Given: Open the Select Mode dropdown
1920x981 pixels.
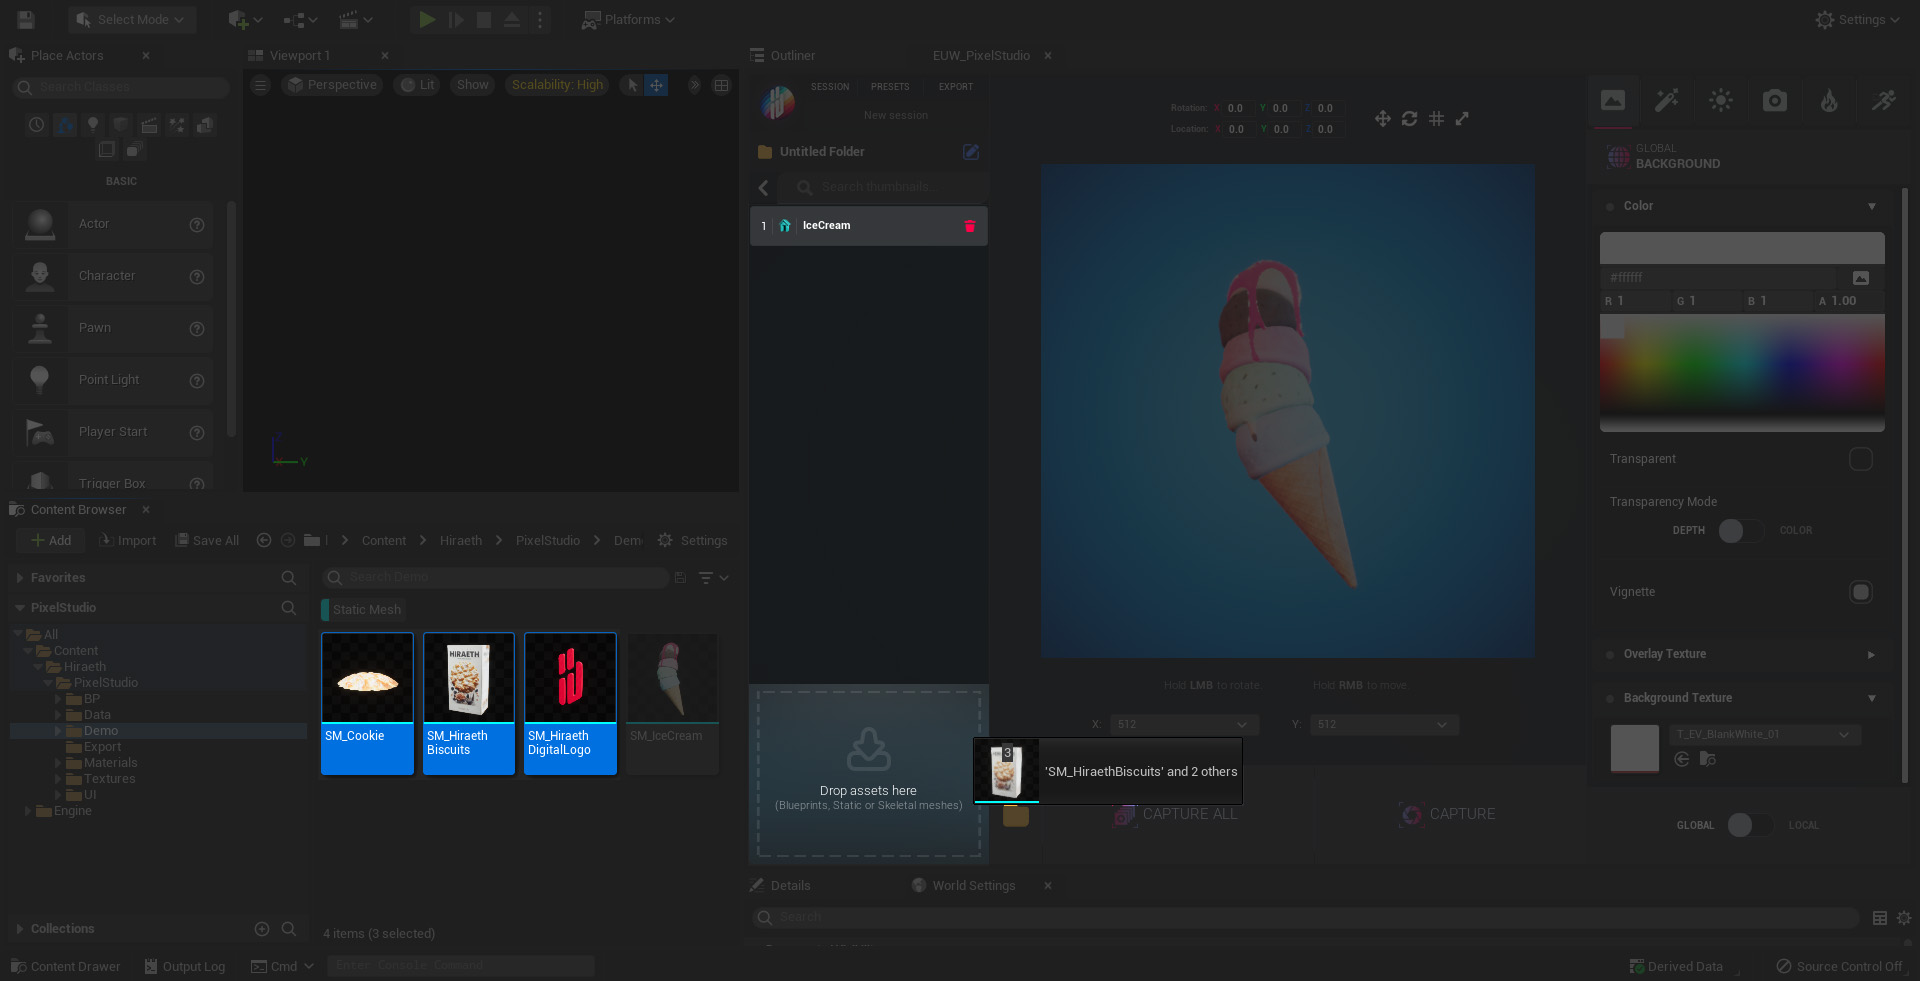Looking at the screenshot, I should tap(132, 20).
